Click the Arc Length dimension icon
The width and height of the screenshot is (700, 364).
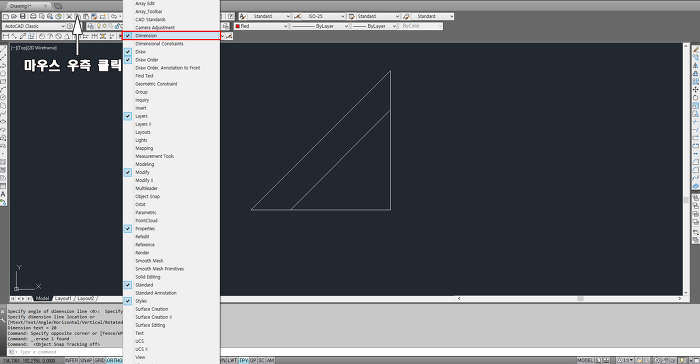(x=23, y=36)
